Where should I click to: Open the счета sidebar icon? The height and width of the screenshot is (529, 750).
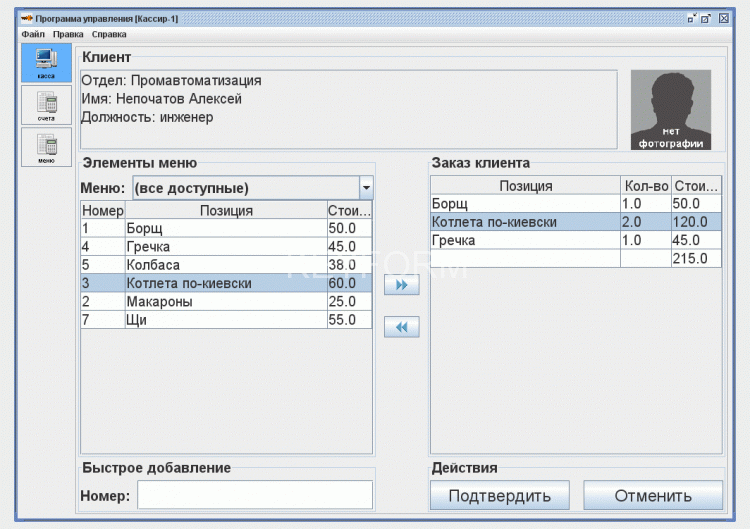click(x=46, y=104)
